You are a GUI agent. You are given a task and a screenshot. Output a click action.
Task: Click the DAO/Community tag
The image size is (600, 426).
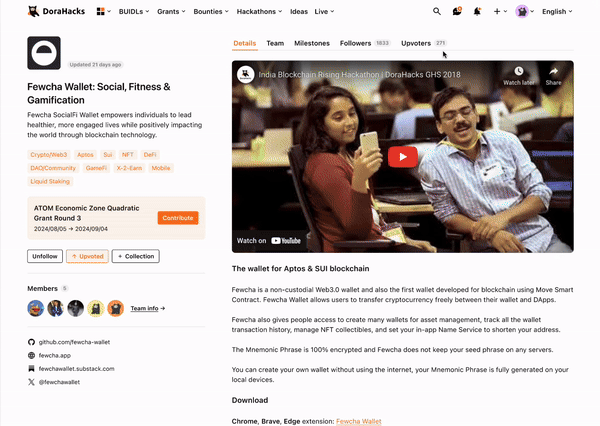tap(53, 168)
